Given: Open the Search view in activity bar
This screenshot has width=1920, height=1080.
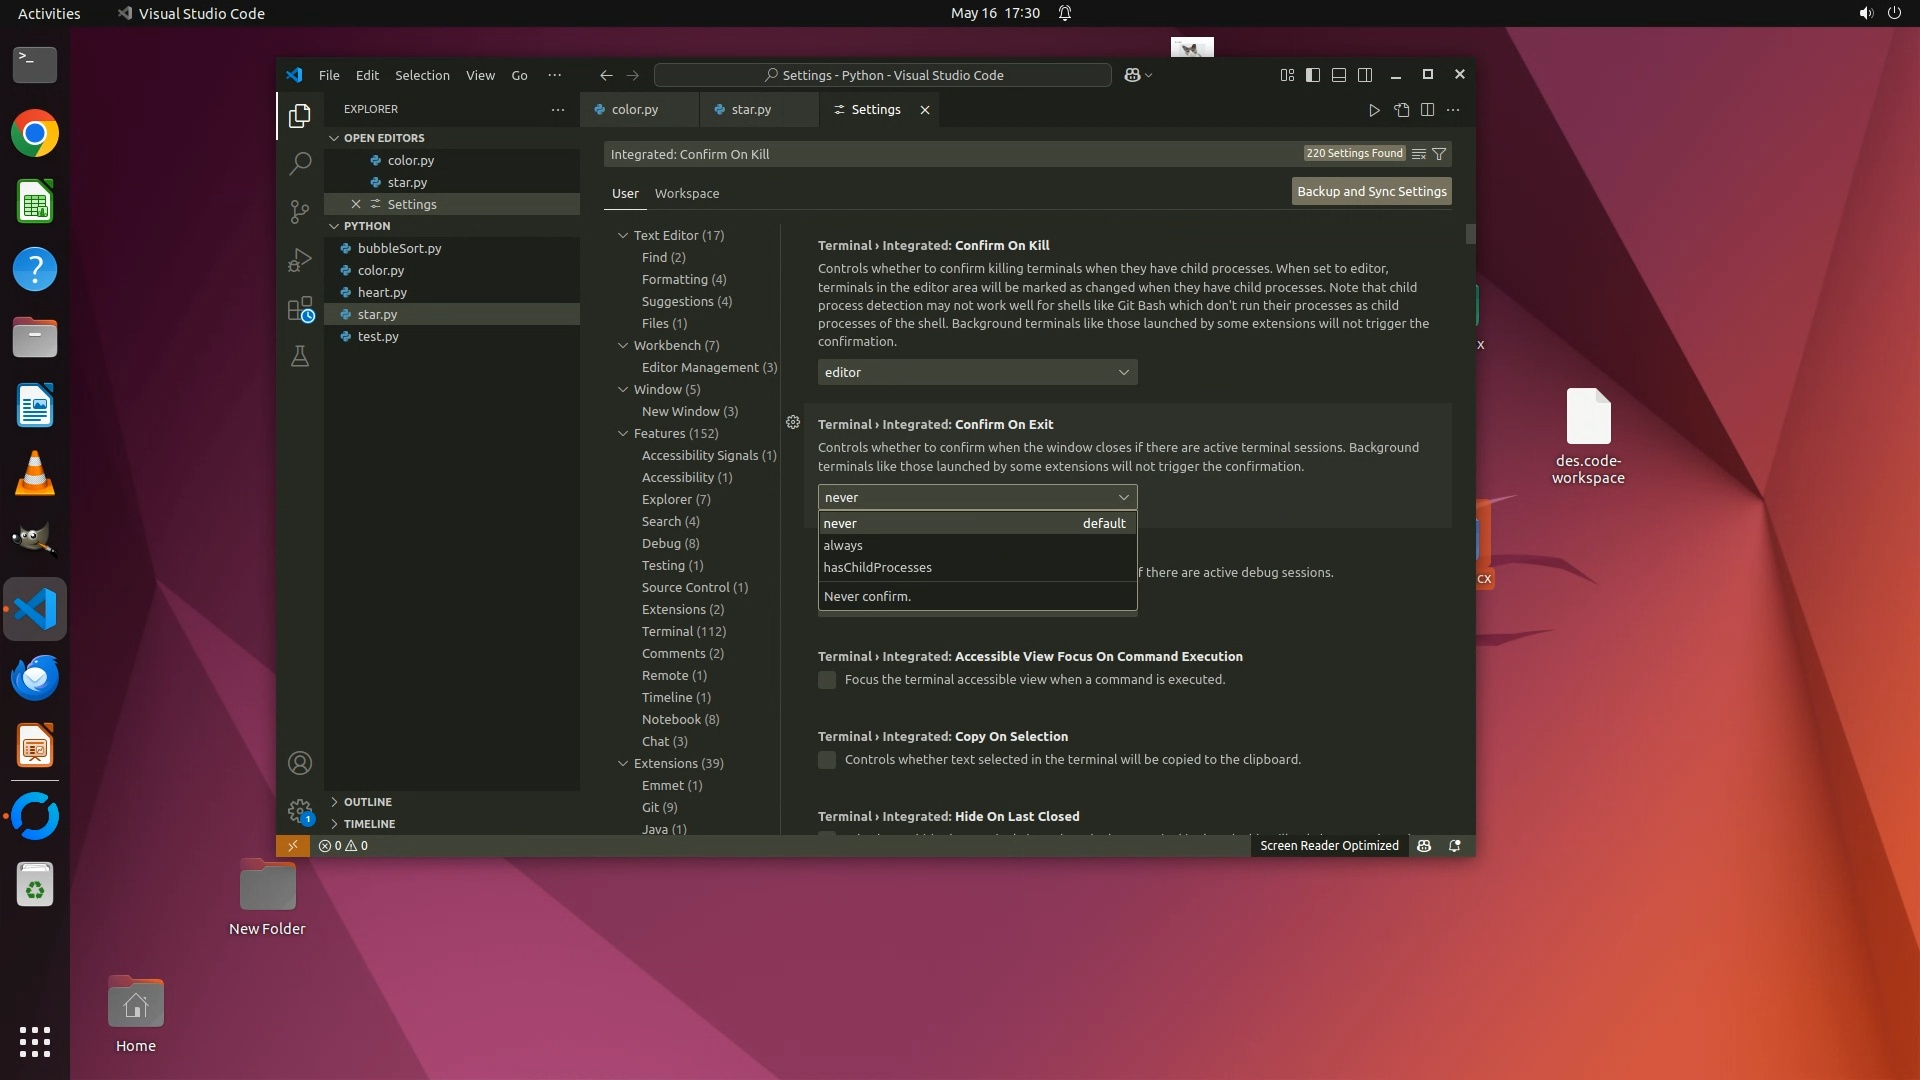Looking at the screenshot, I should tap(299, 163).
